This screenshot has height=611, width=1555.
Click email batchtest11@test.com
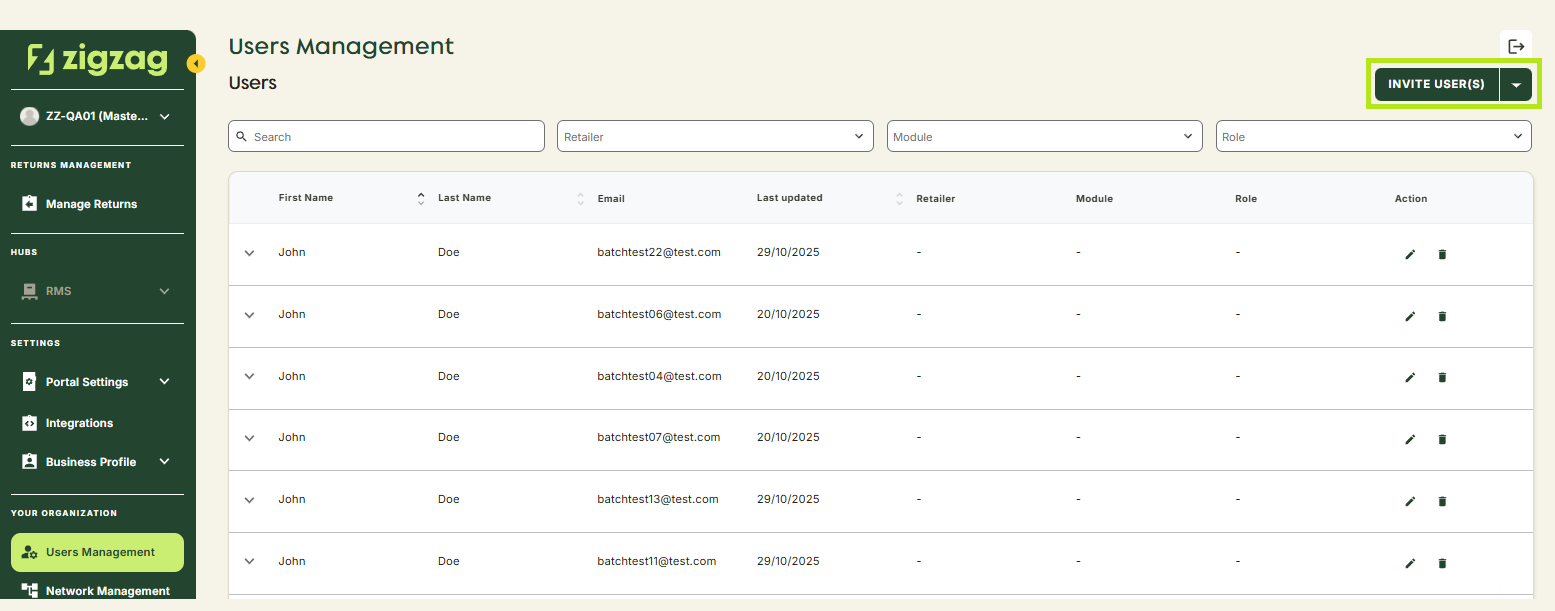tap(657, 561)
